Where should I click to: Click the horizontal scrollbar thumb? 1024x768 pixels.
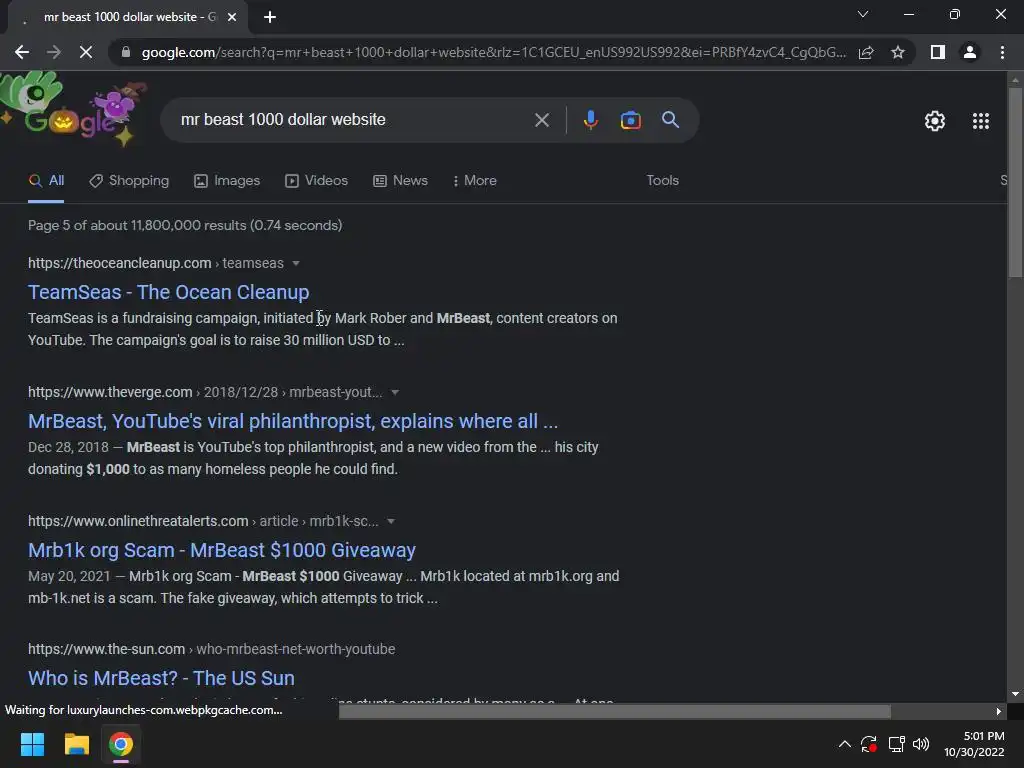(615, 711)
